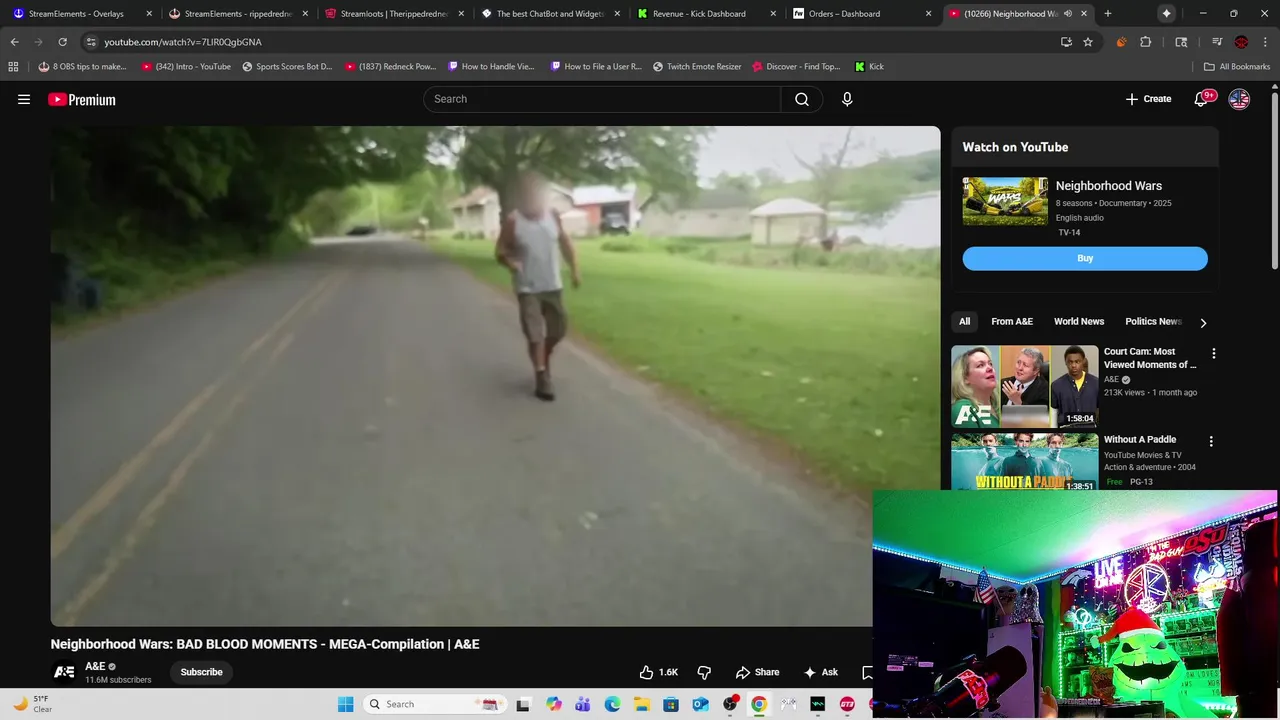Open options for Without A Paddle video
1280x720 pixels.
click(x=1211, y=441)
